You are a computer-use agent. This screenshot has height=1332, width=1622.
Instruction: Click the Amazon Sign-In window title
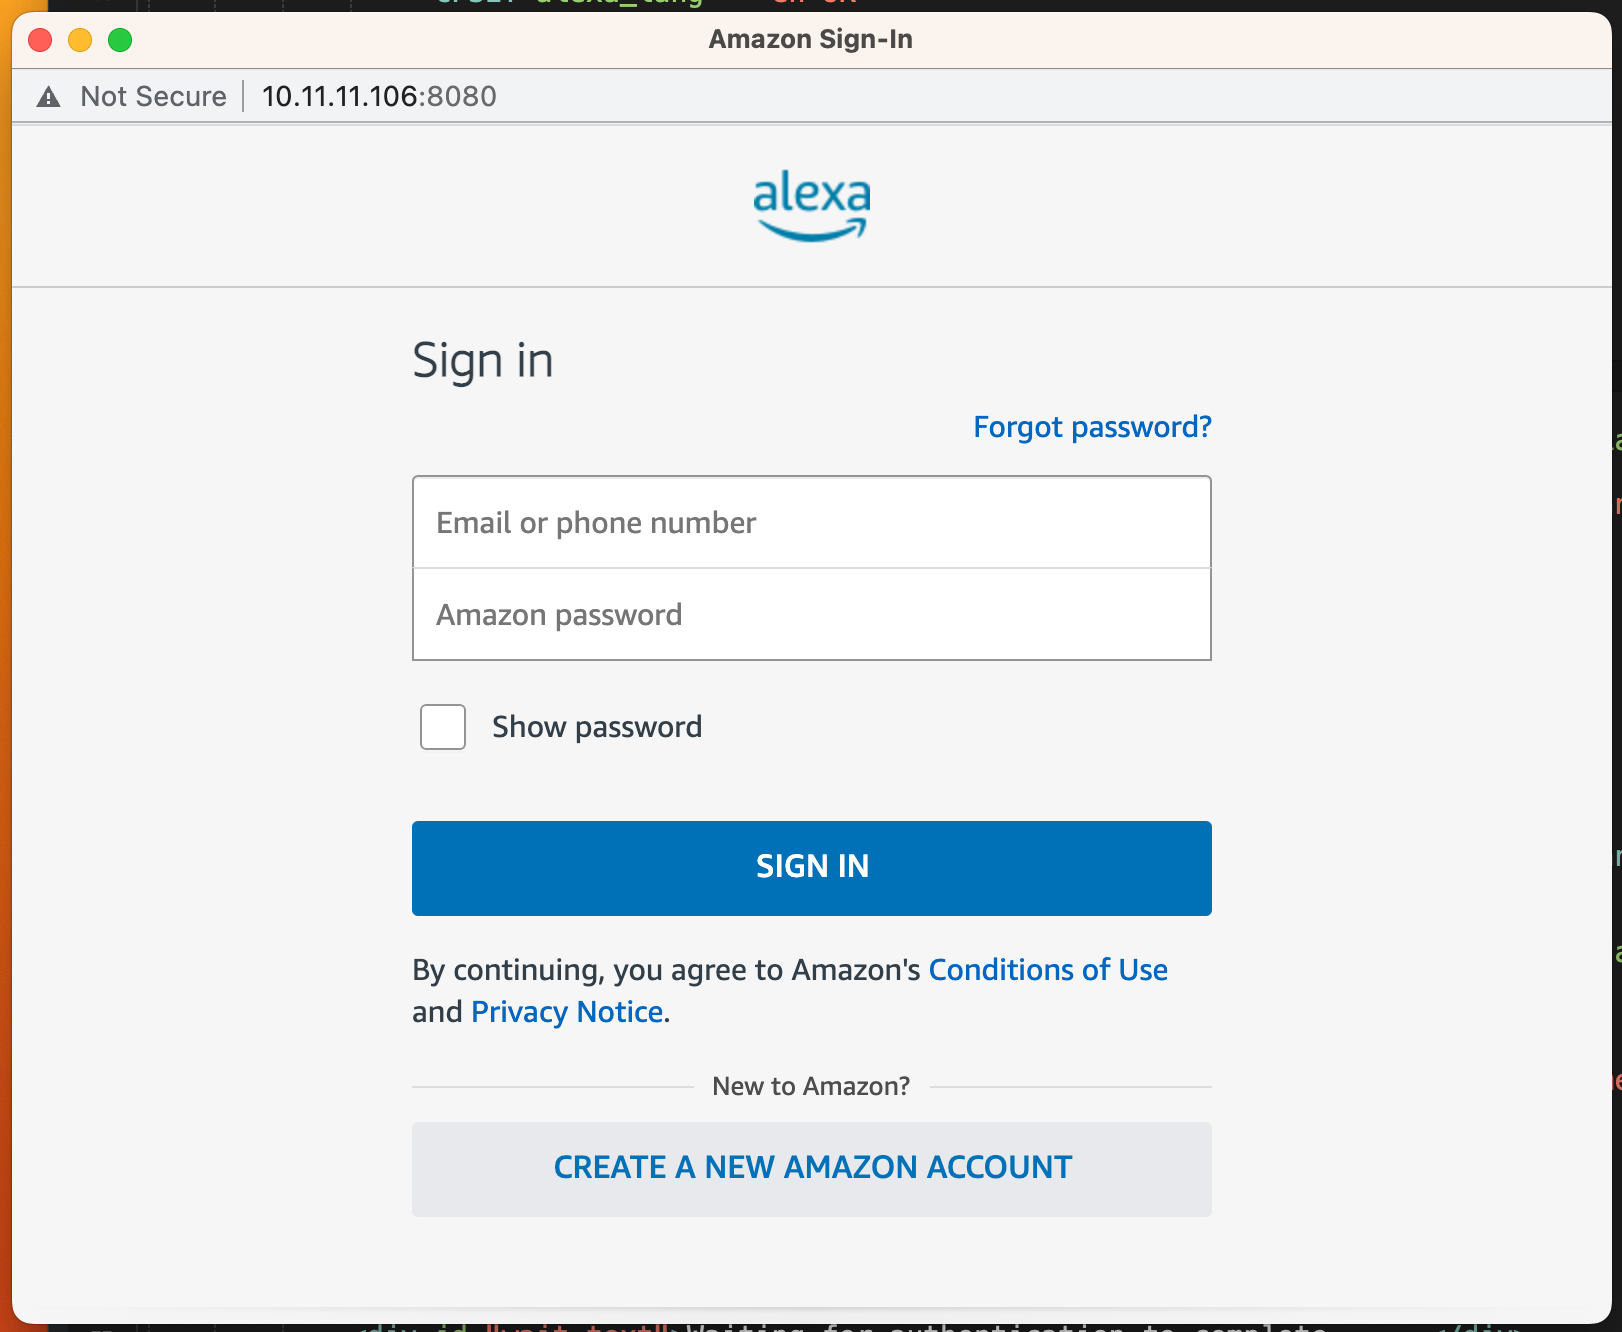click(810, 40)
